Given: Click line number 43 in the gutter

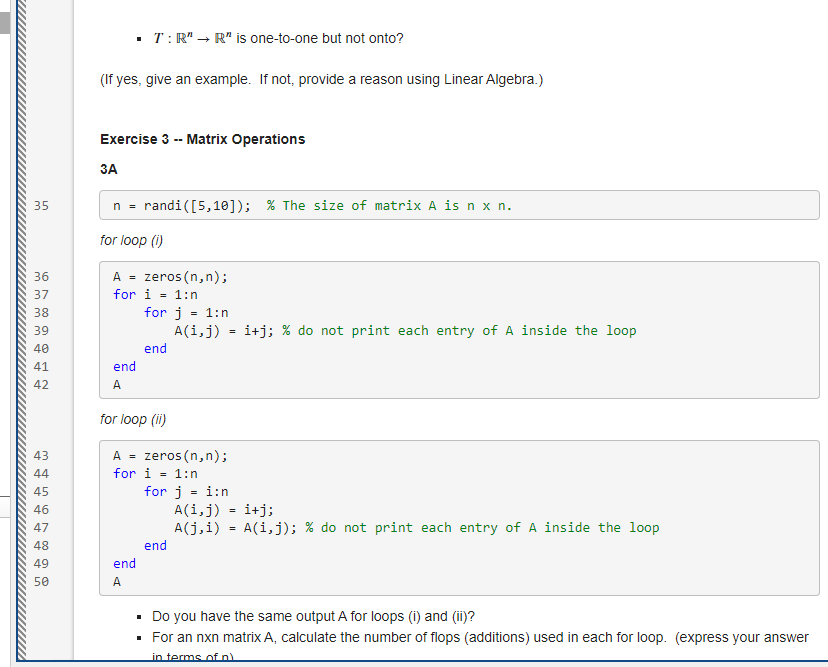Looking at the screenshot, I should (40, 455).
